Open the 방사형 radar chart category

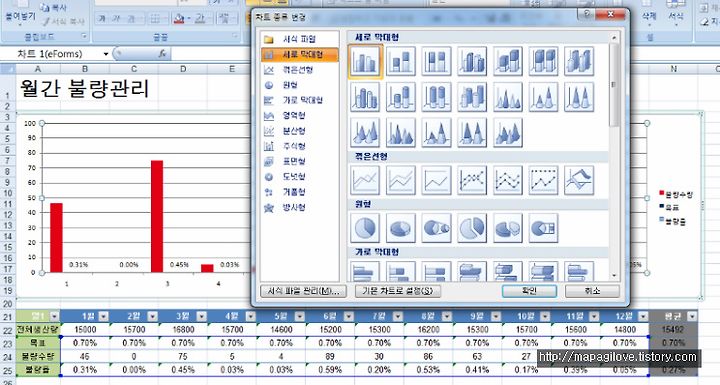299,208
